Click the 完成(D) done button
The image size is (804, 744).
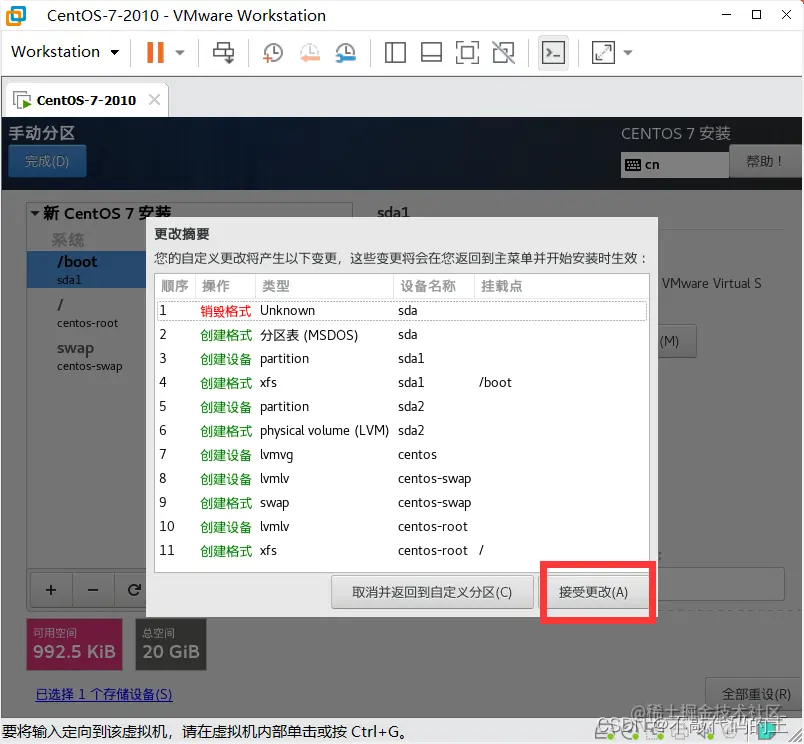[x=47, y=161]
